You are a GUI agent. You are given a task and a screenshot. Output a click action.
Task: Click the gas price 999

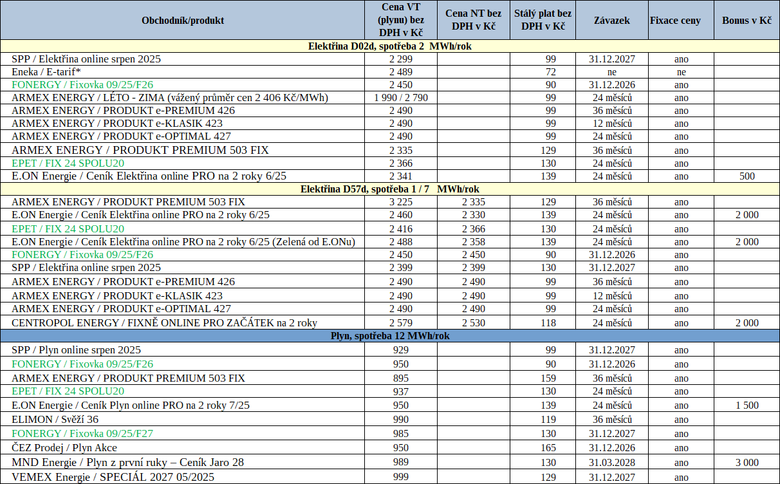(x=401, y=477)
